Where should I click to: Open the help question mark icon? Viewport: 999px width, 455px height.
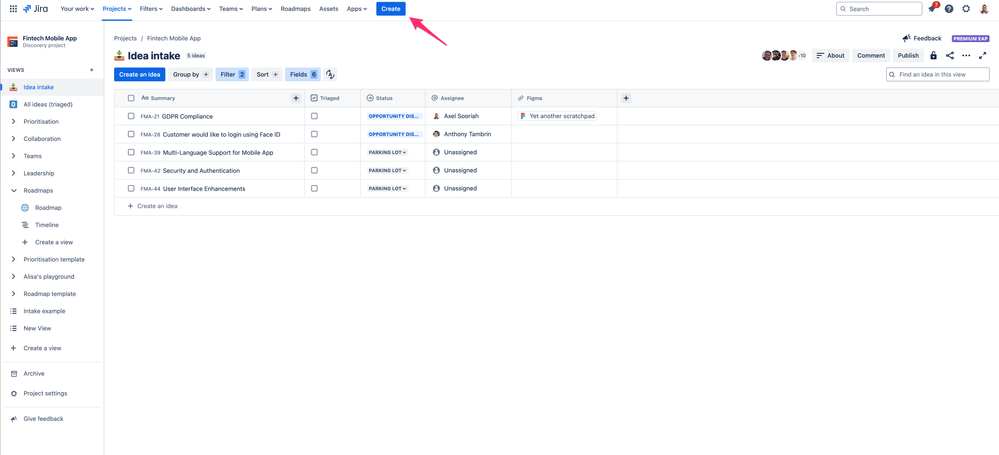[949, 9]
